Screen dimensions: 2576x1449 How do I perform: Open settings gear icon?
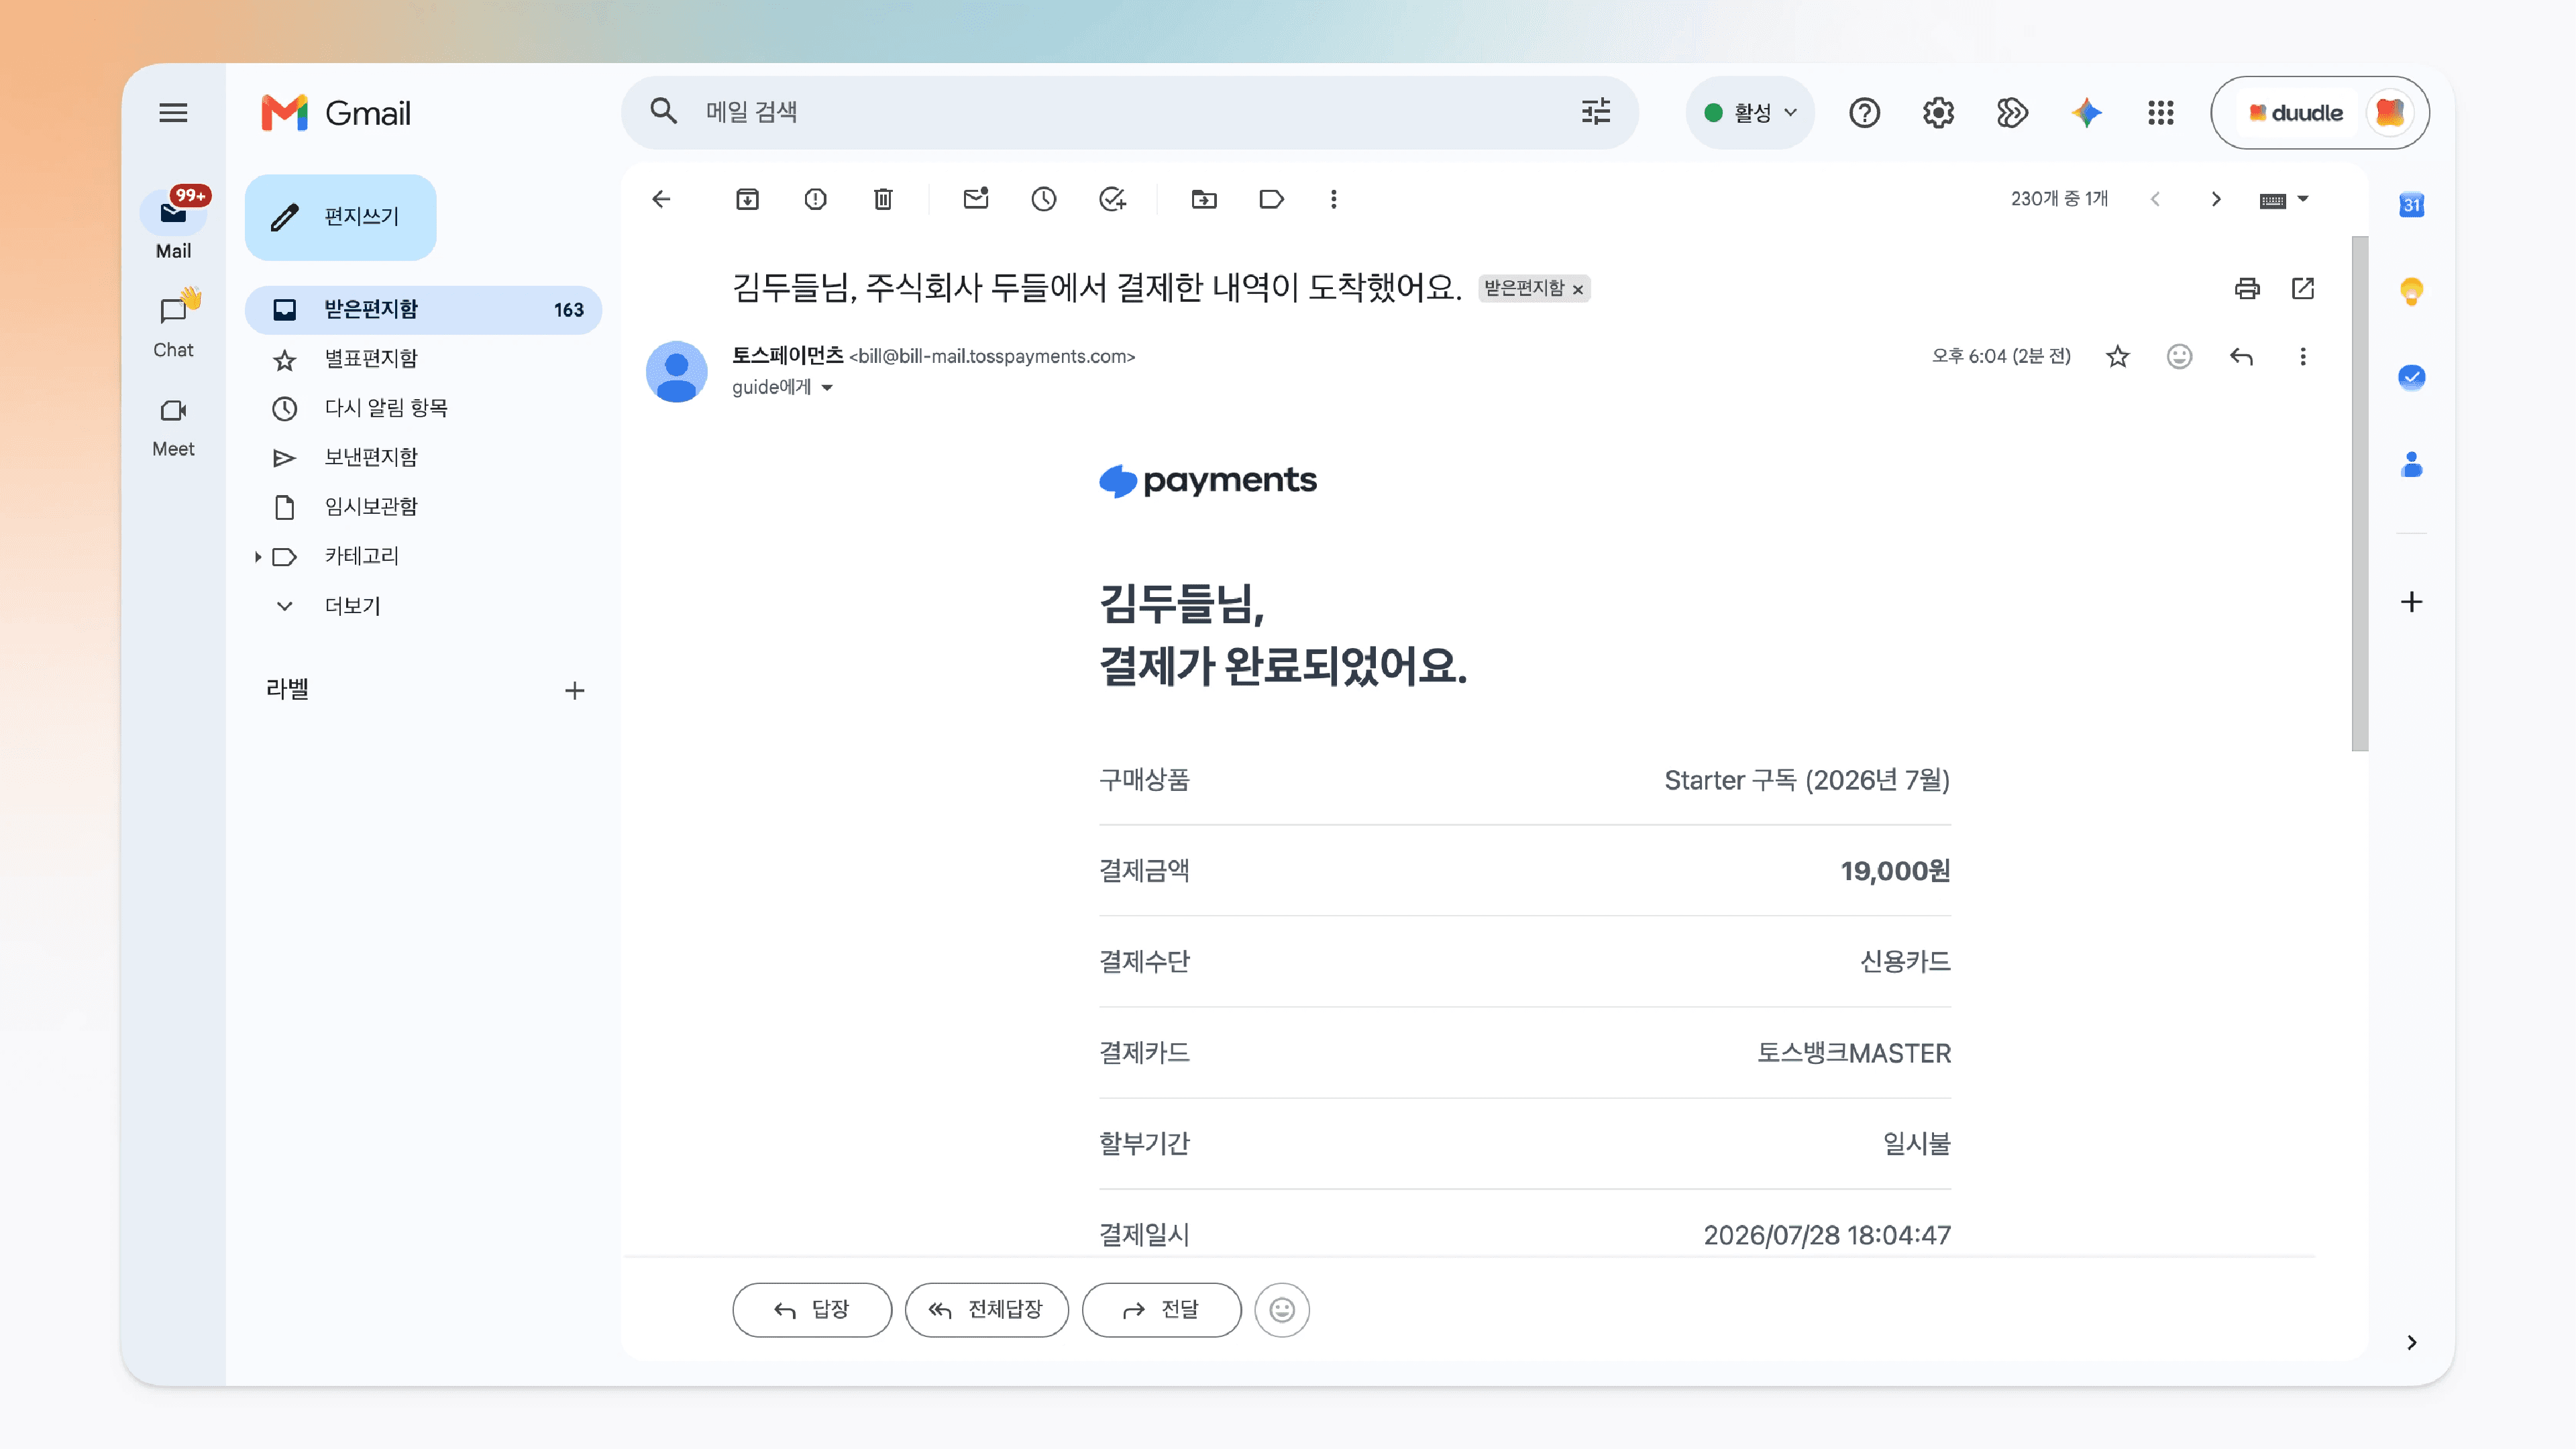tap(1938, 113)
